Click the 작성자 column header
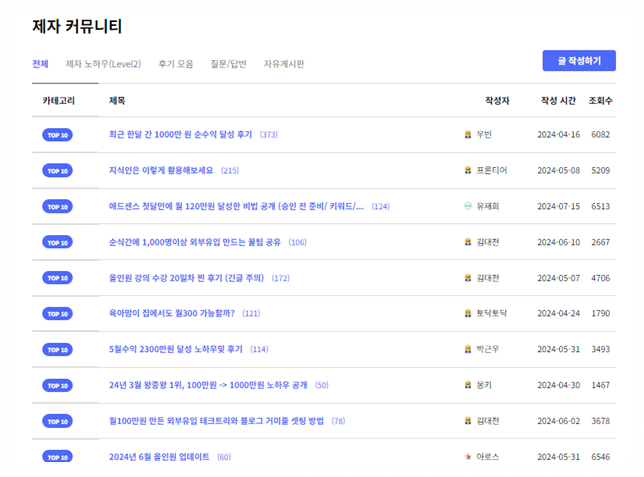This screenshot has height=477, width=644. [x=497, y=101]
